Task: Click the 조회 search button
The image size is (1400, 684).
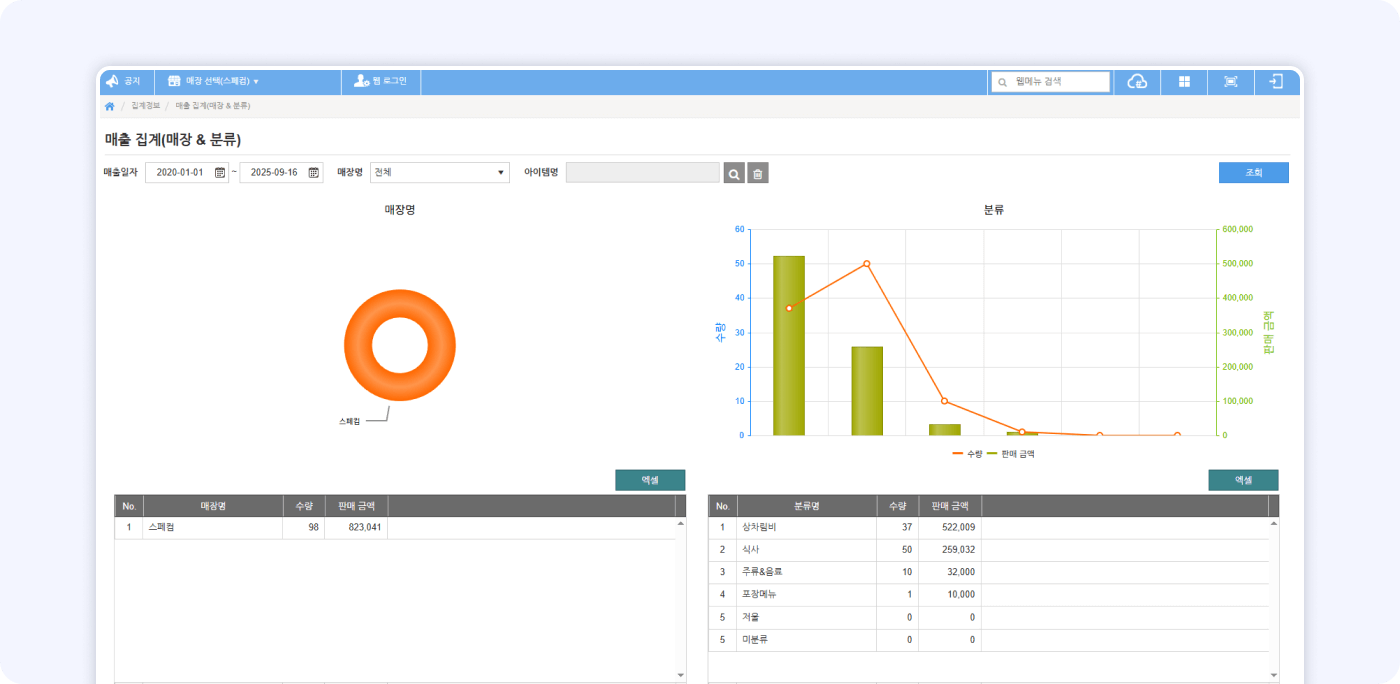Action: pos(1253,173)
